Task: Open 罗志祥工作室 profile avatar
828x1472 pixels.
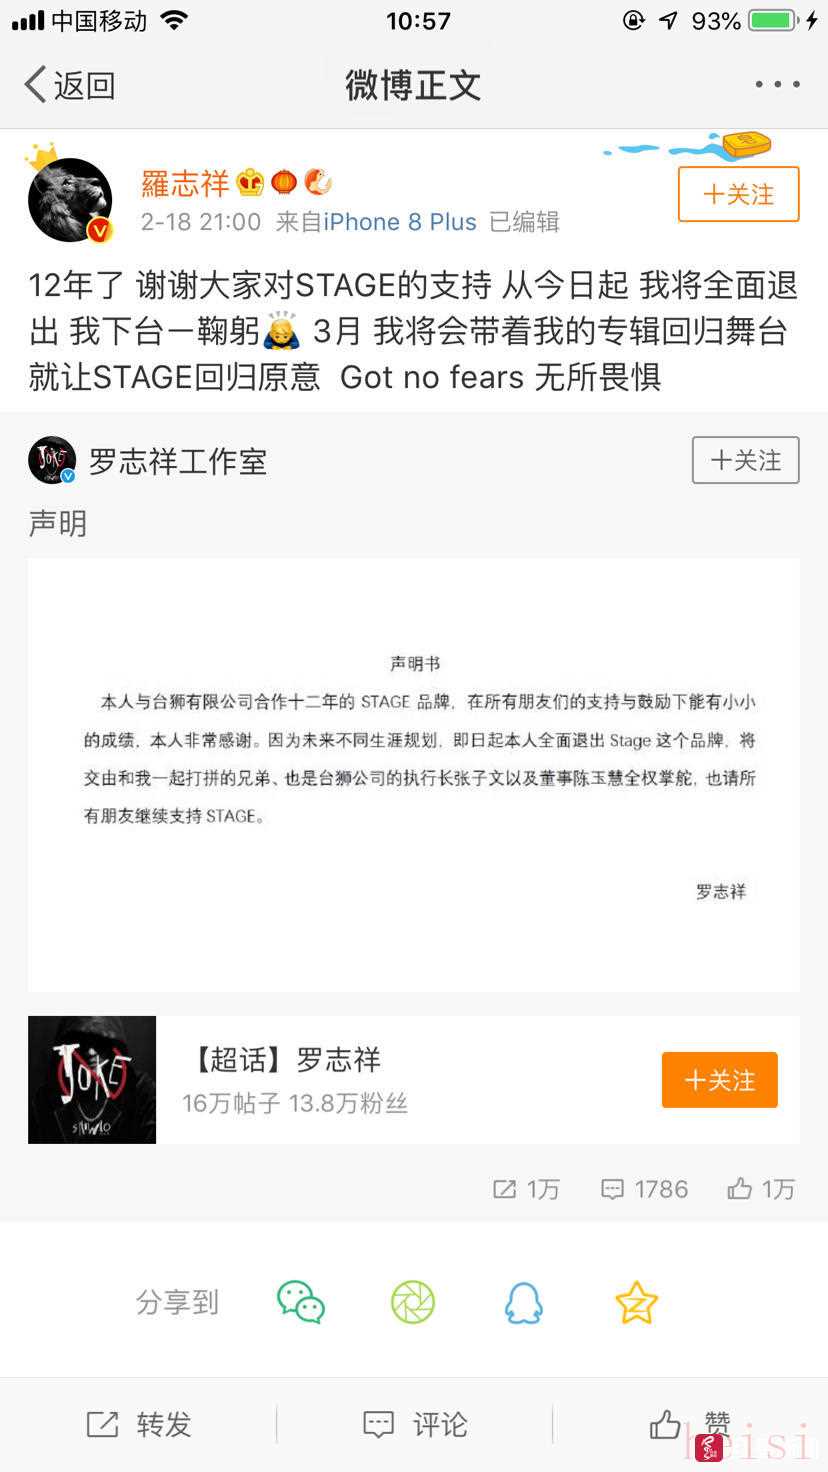Action: 52,460
